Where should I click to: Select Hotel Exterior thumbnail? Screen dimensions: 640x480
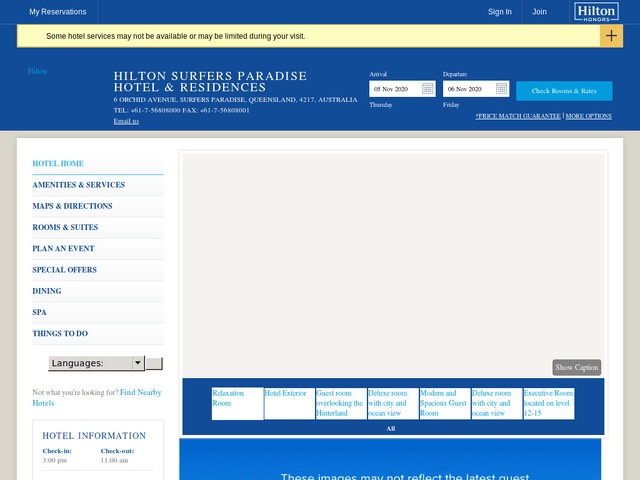289,403
